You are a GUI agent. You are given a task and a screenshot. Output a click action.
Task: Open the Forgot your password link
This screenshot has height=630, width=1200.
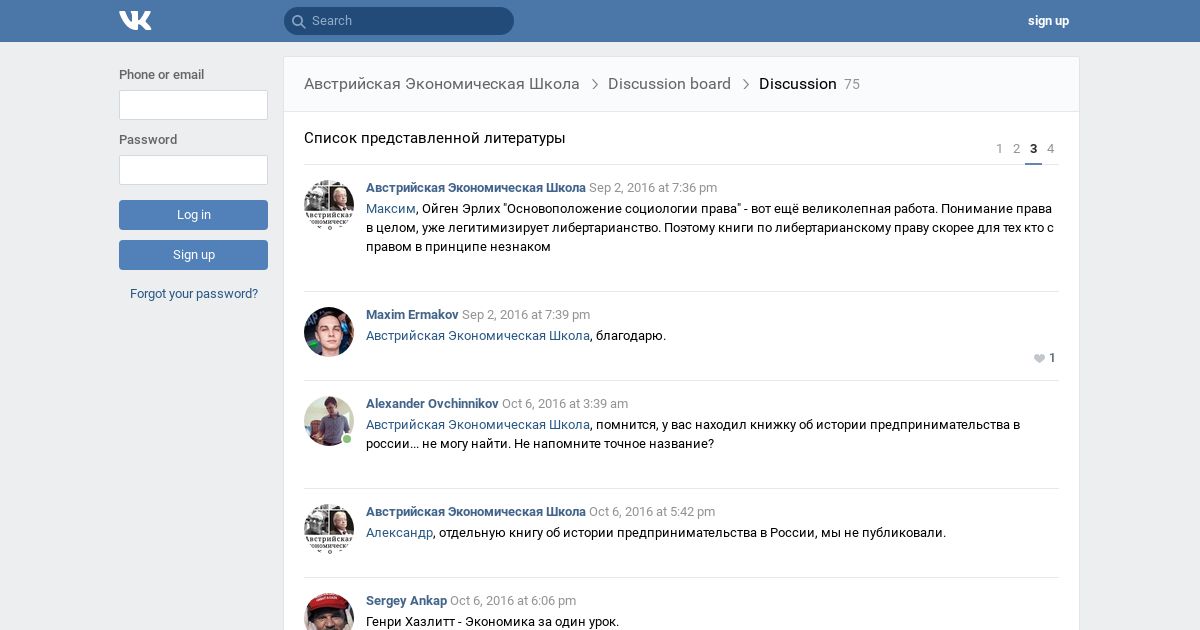[194, 294]
